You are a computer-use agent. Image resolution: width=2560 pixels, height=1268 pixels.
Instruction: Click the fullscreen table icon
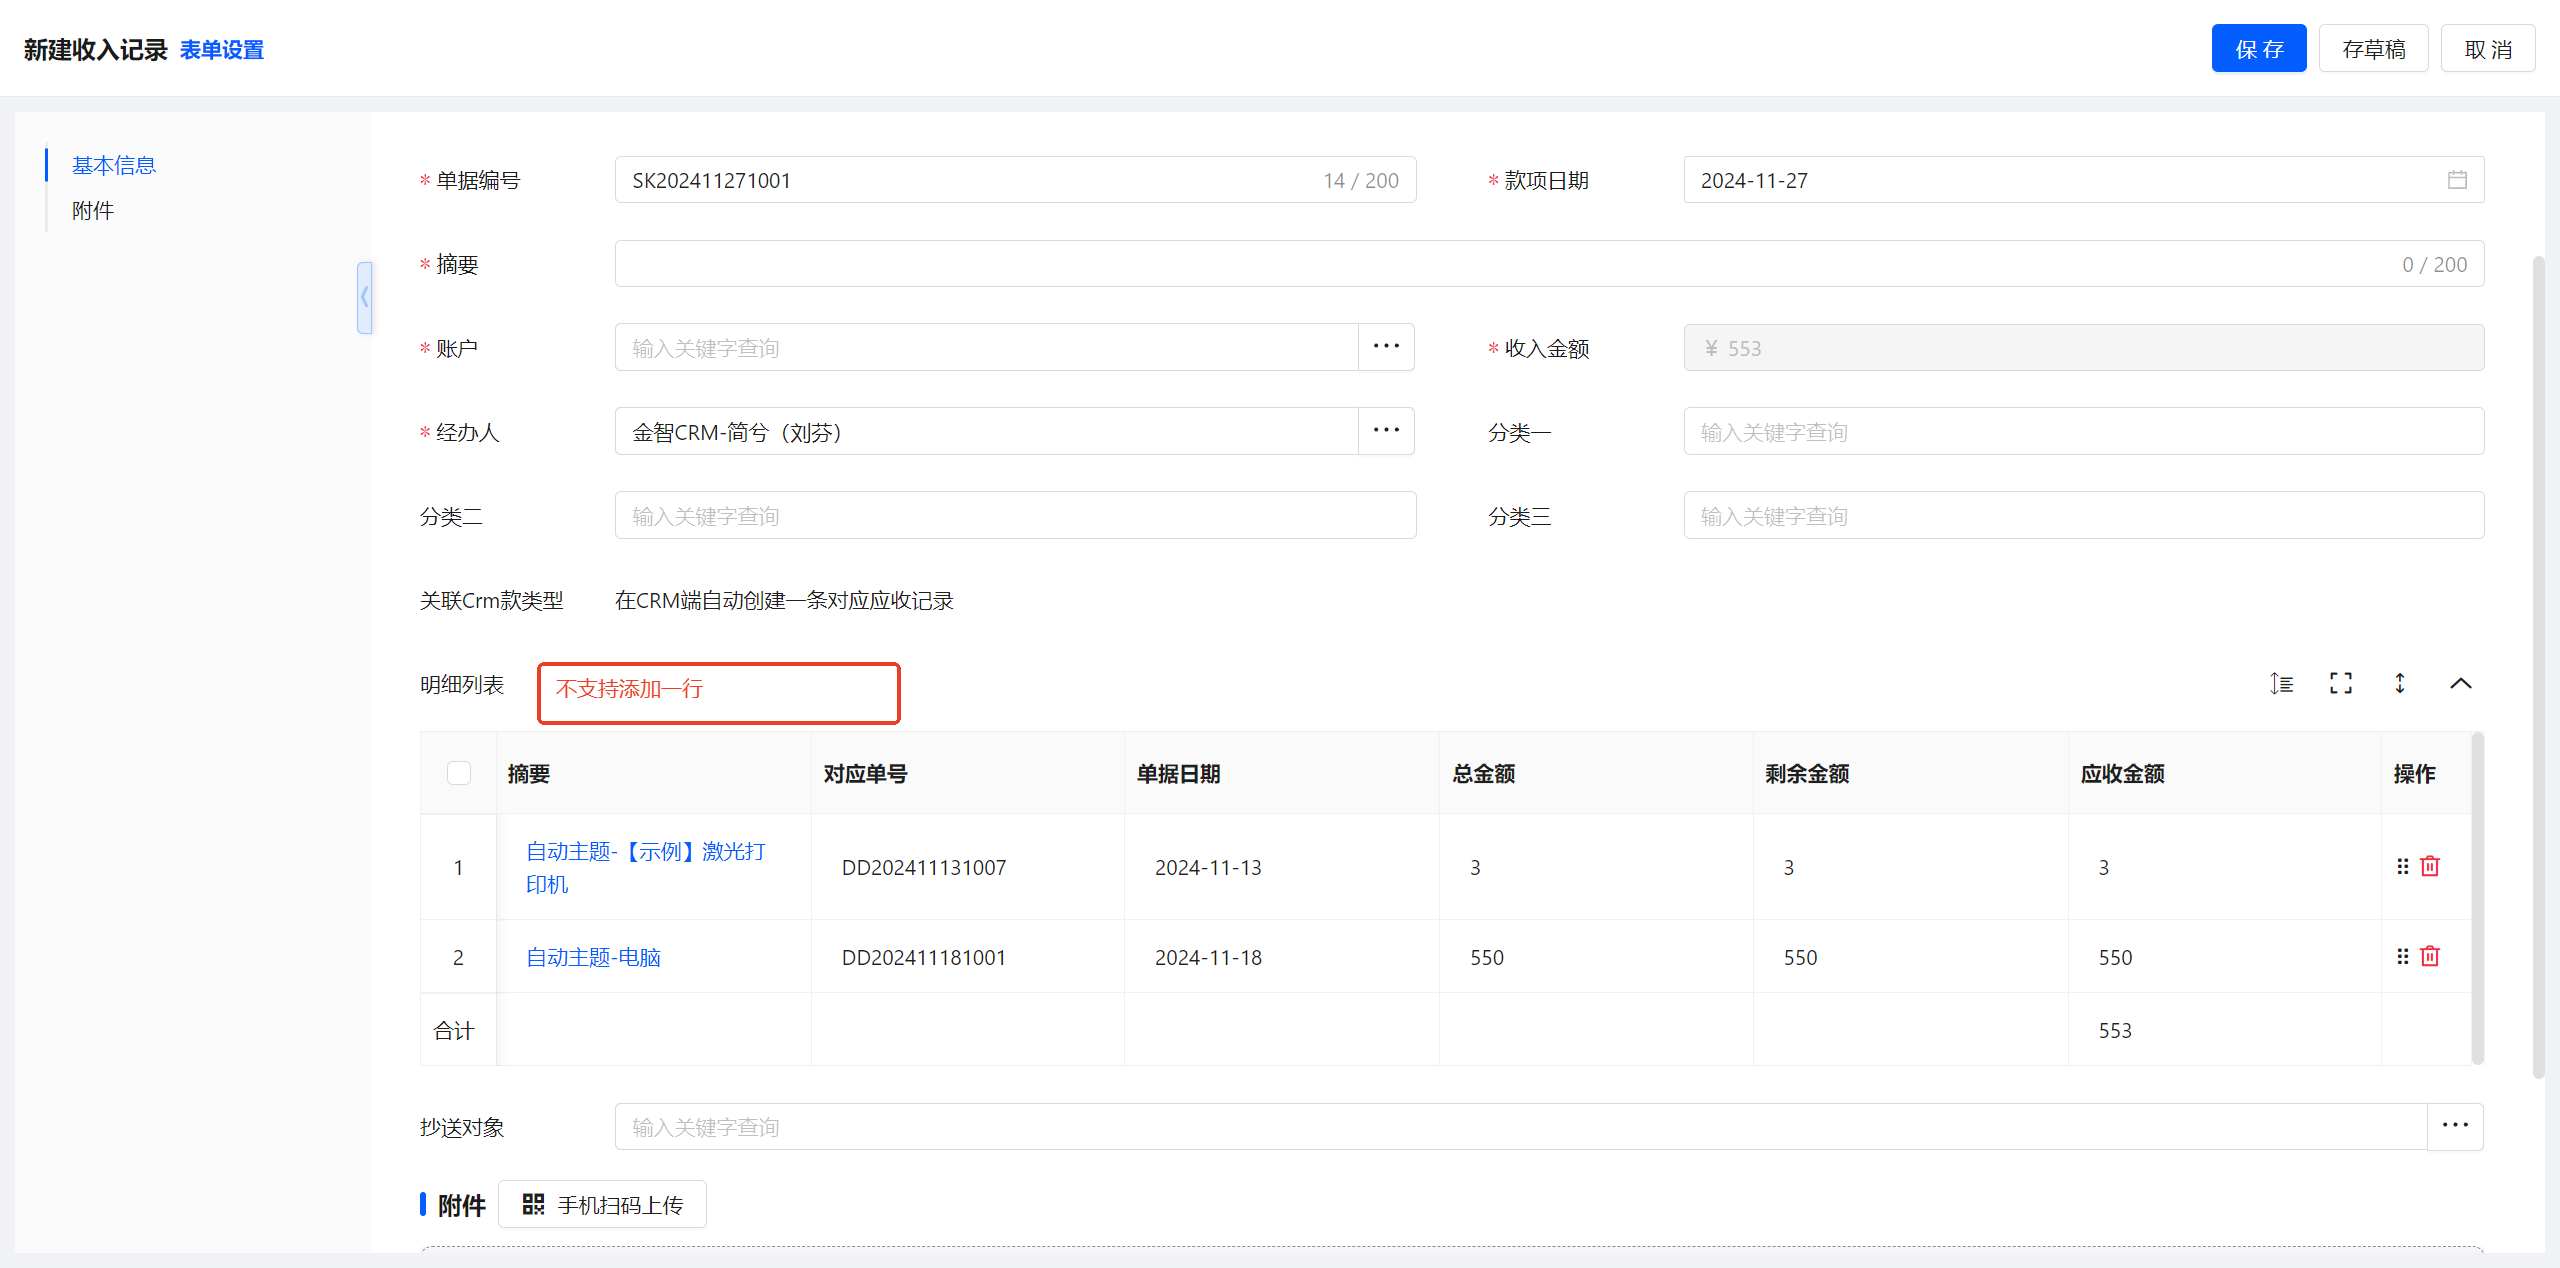click(2340, 684)
